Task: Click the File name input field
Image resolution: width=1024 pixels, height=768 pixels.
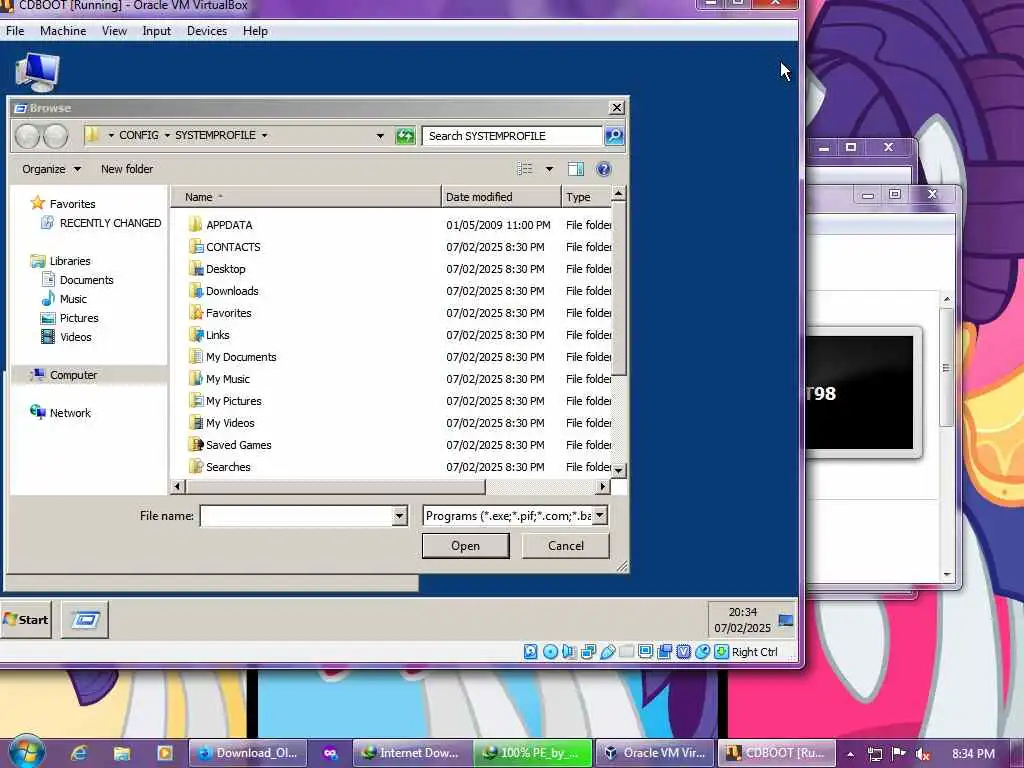Action: (296, 516)
